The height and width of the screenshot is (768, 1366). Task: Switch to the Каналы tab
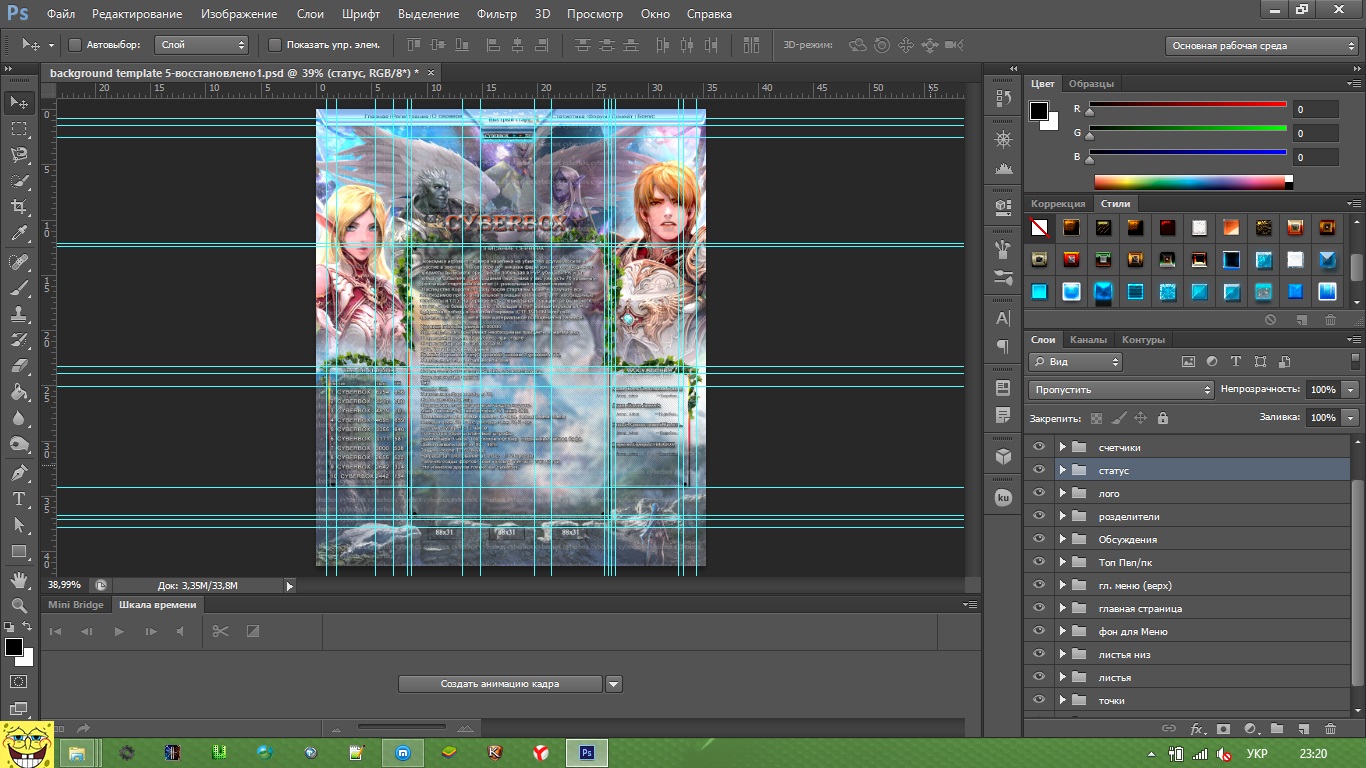tap(1088, 339)
